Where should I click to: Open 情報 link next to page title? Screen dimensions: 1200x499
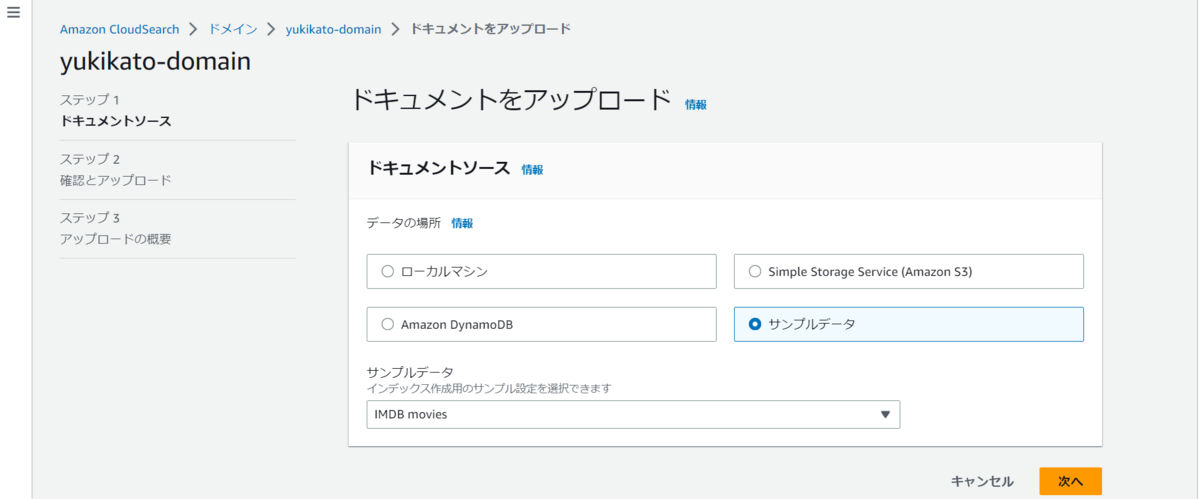pyautogui.click(x=696, y=104)
